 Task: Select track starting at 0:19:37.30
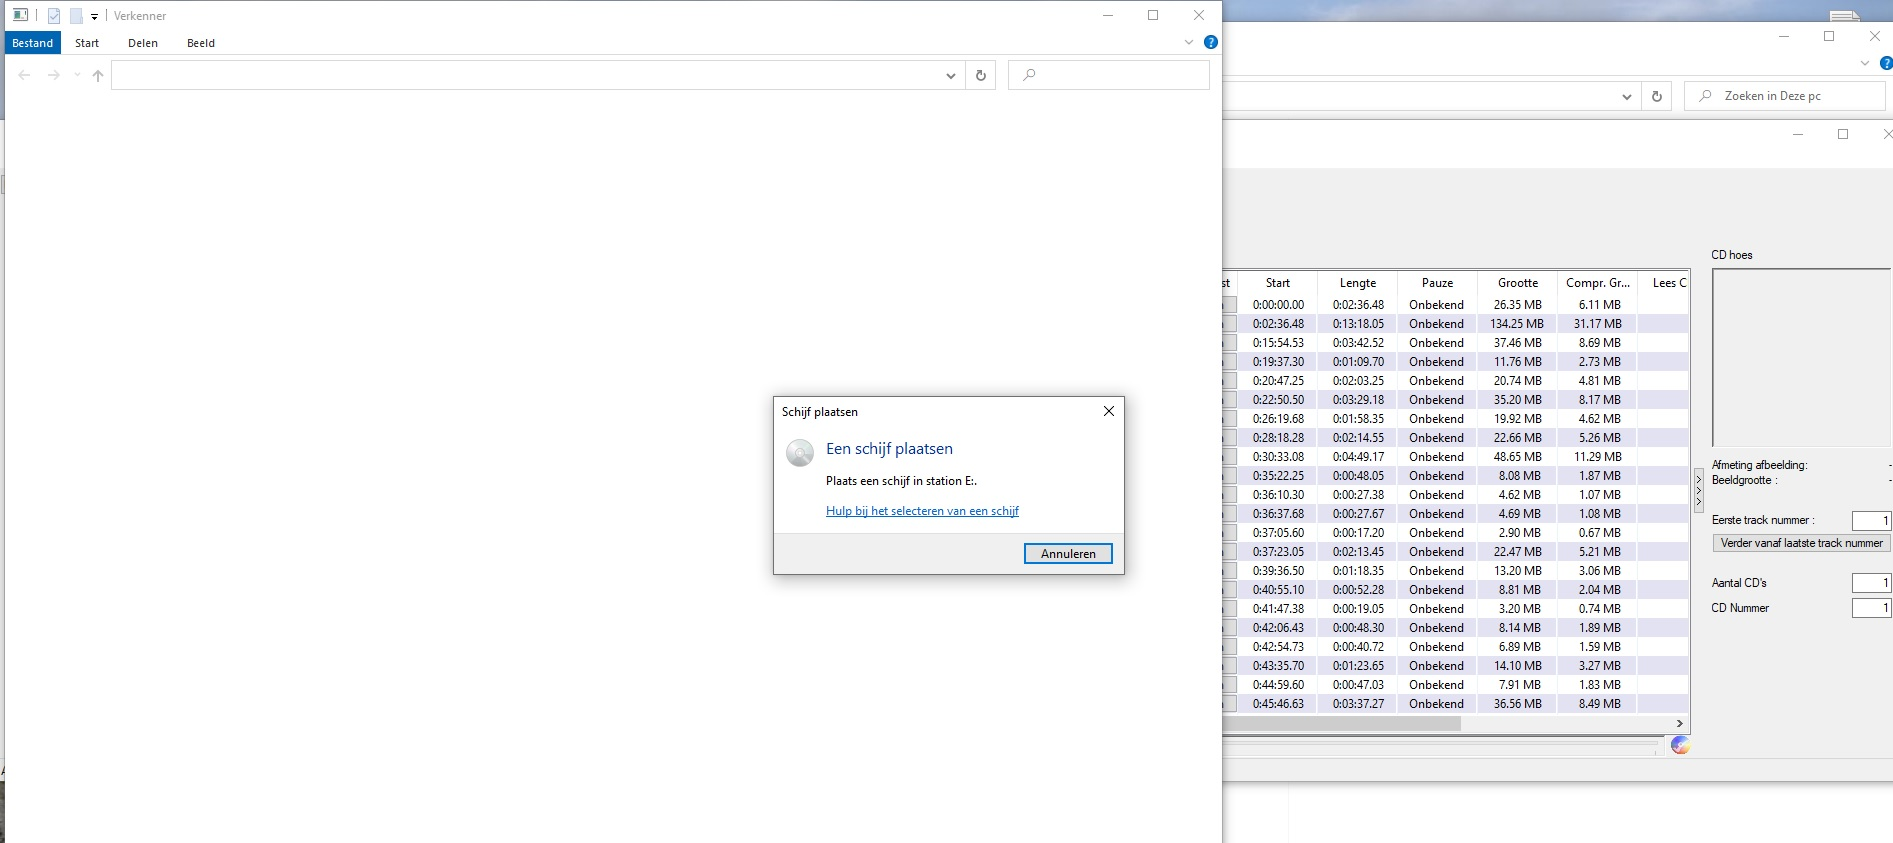coord(1278,362)
